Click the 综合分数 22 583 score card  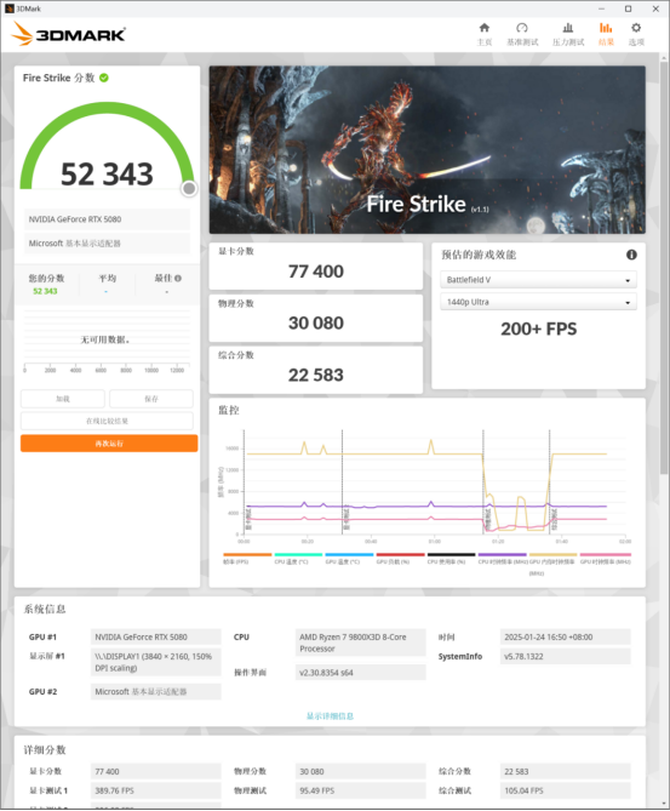(x=316, y=370)
